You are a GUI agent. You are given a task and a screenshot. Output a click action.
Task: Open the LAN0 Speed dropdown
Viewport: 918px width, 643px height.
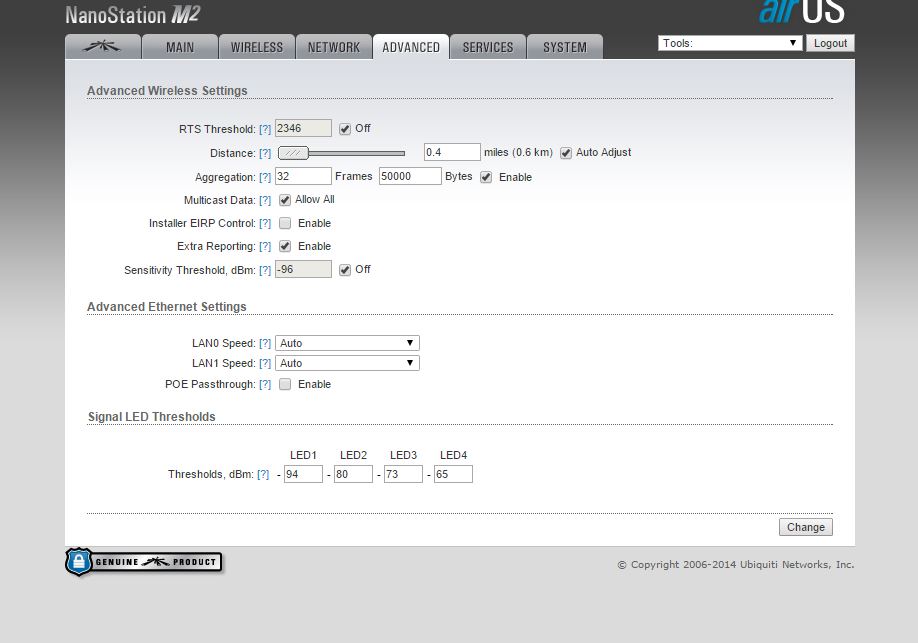click(347, 343)
